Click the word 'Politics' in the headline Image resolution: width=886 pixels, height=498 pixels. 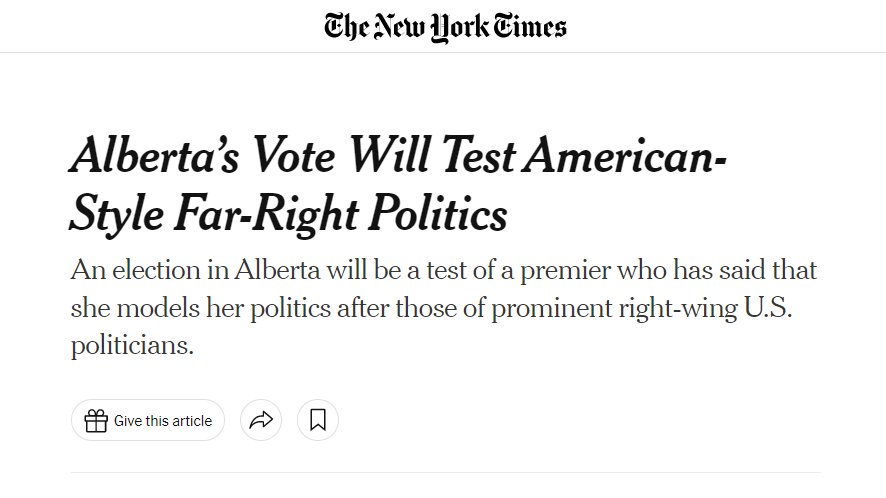(x=438, y=213)
